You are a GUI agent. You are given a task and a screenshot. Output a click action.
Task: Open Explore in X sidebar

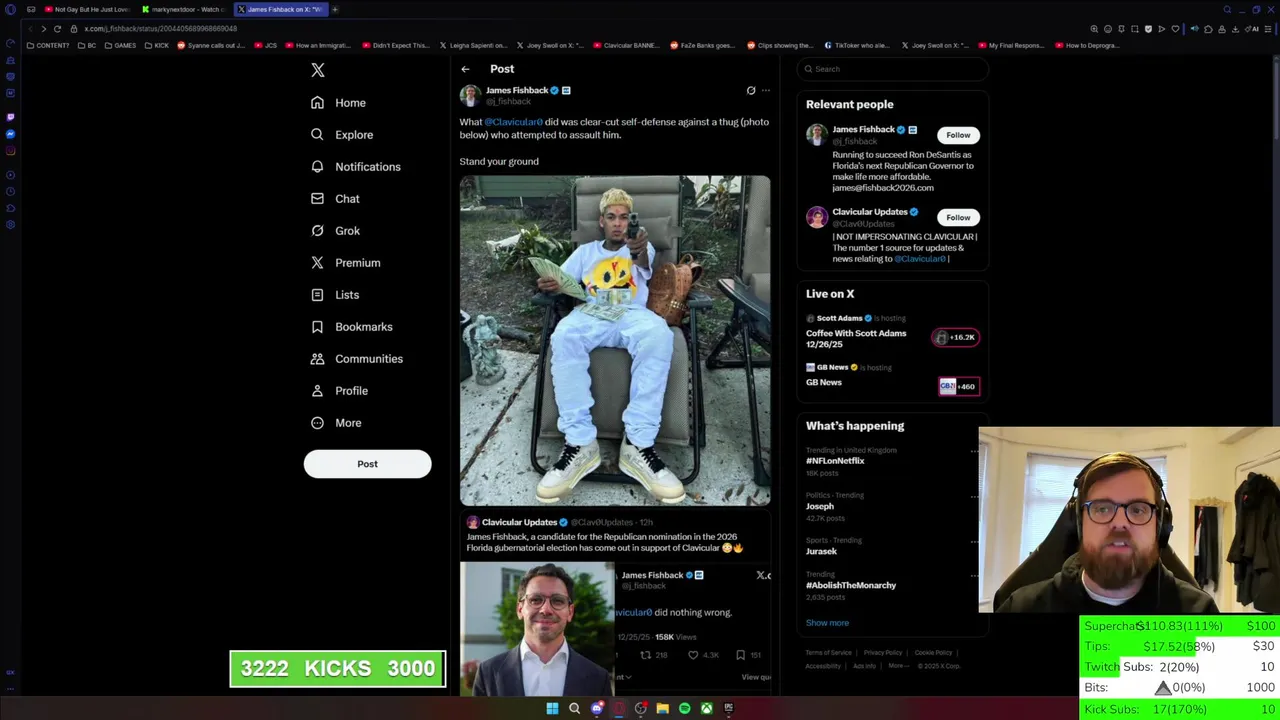pyautogui.click(x=342, y=135)
